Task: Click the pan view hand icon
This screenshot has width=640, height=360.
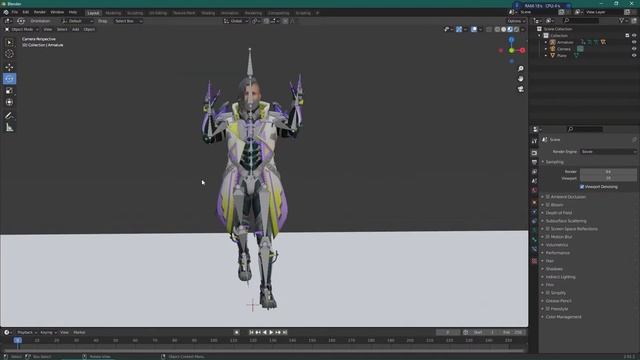Action: click(x=520, y=79)
